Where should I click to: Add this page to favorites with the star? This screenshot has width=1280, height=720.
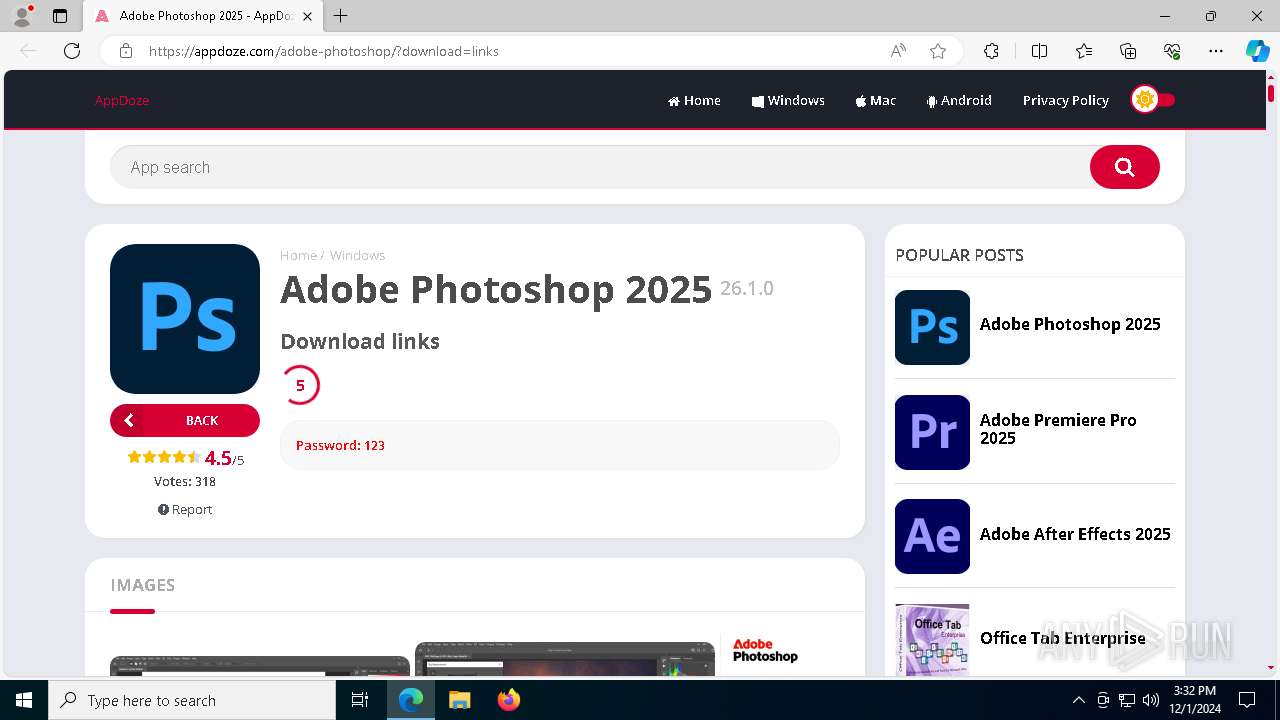point(938,51)
